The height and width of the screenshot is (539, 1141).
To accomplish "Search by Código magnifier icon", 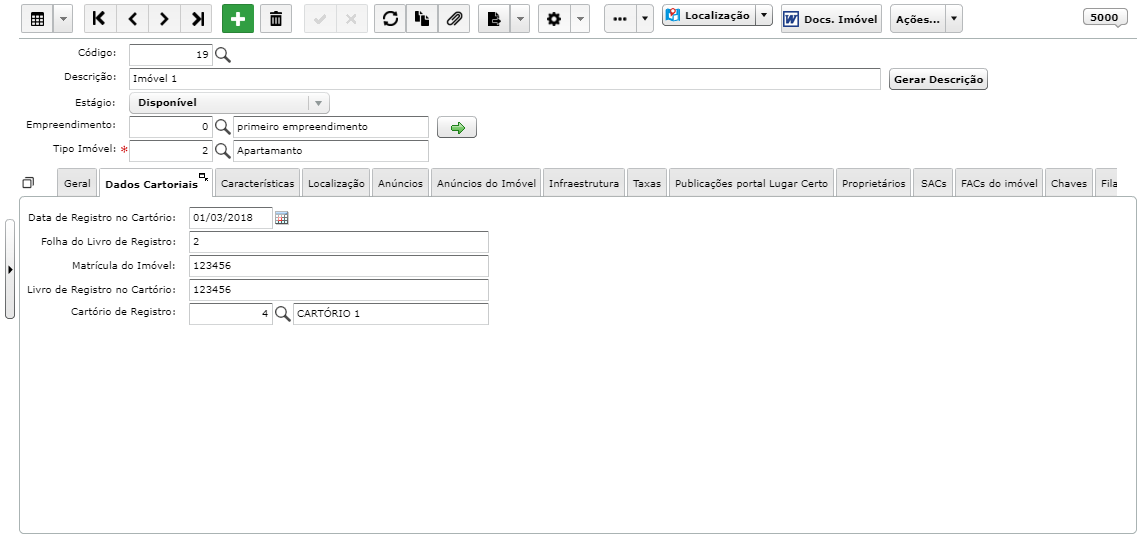I will (x=223, y=55).
